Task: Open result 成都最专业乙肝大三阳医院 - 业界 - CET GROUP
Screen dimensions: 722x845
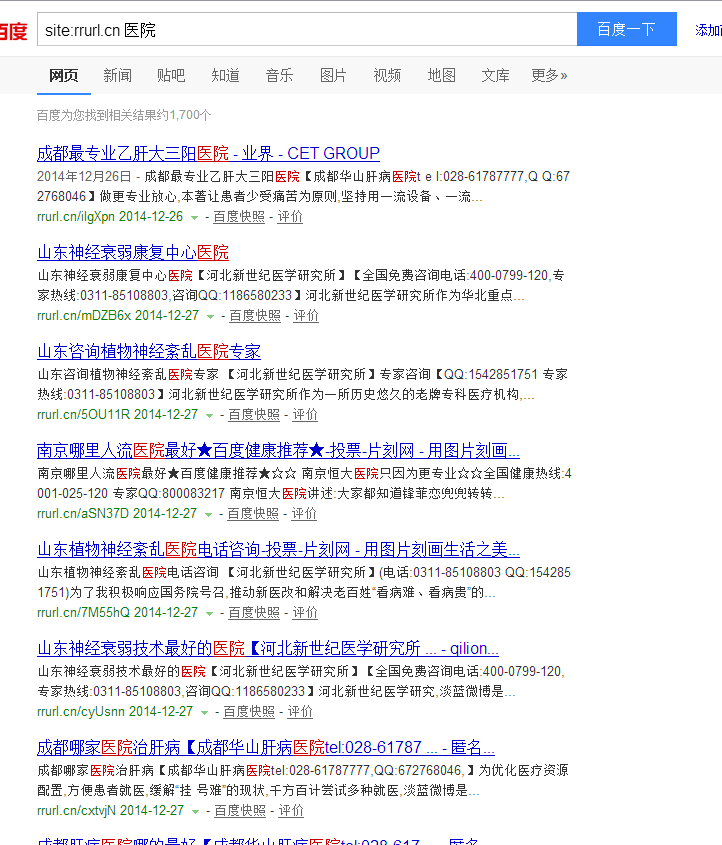Action: pyautogui.click(x=208, y=154)
